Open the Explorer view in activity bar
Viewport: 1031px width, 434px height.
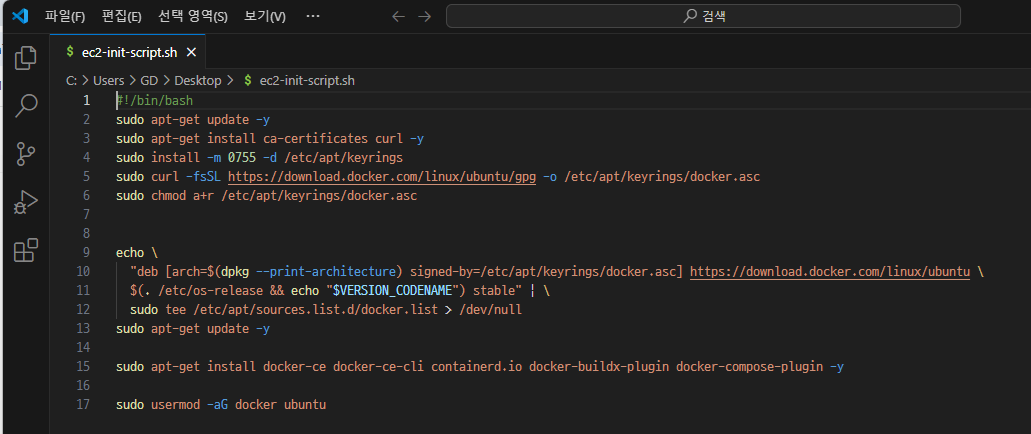pos(26,58)
